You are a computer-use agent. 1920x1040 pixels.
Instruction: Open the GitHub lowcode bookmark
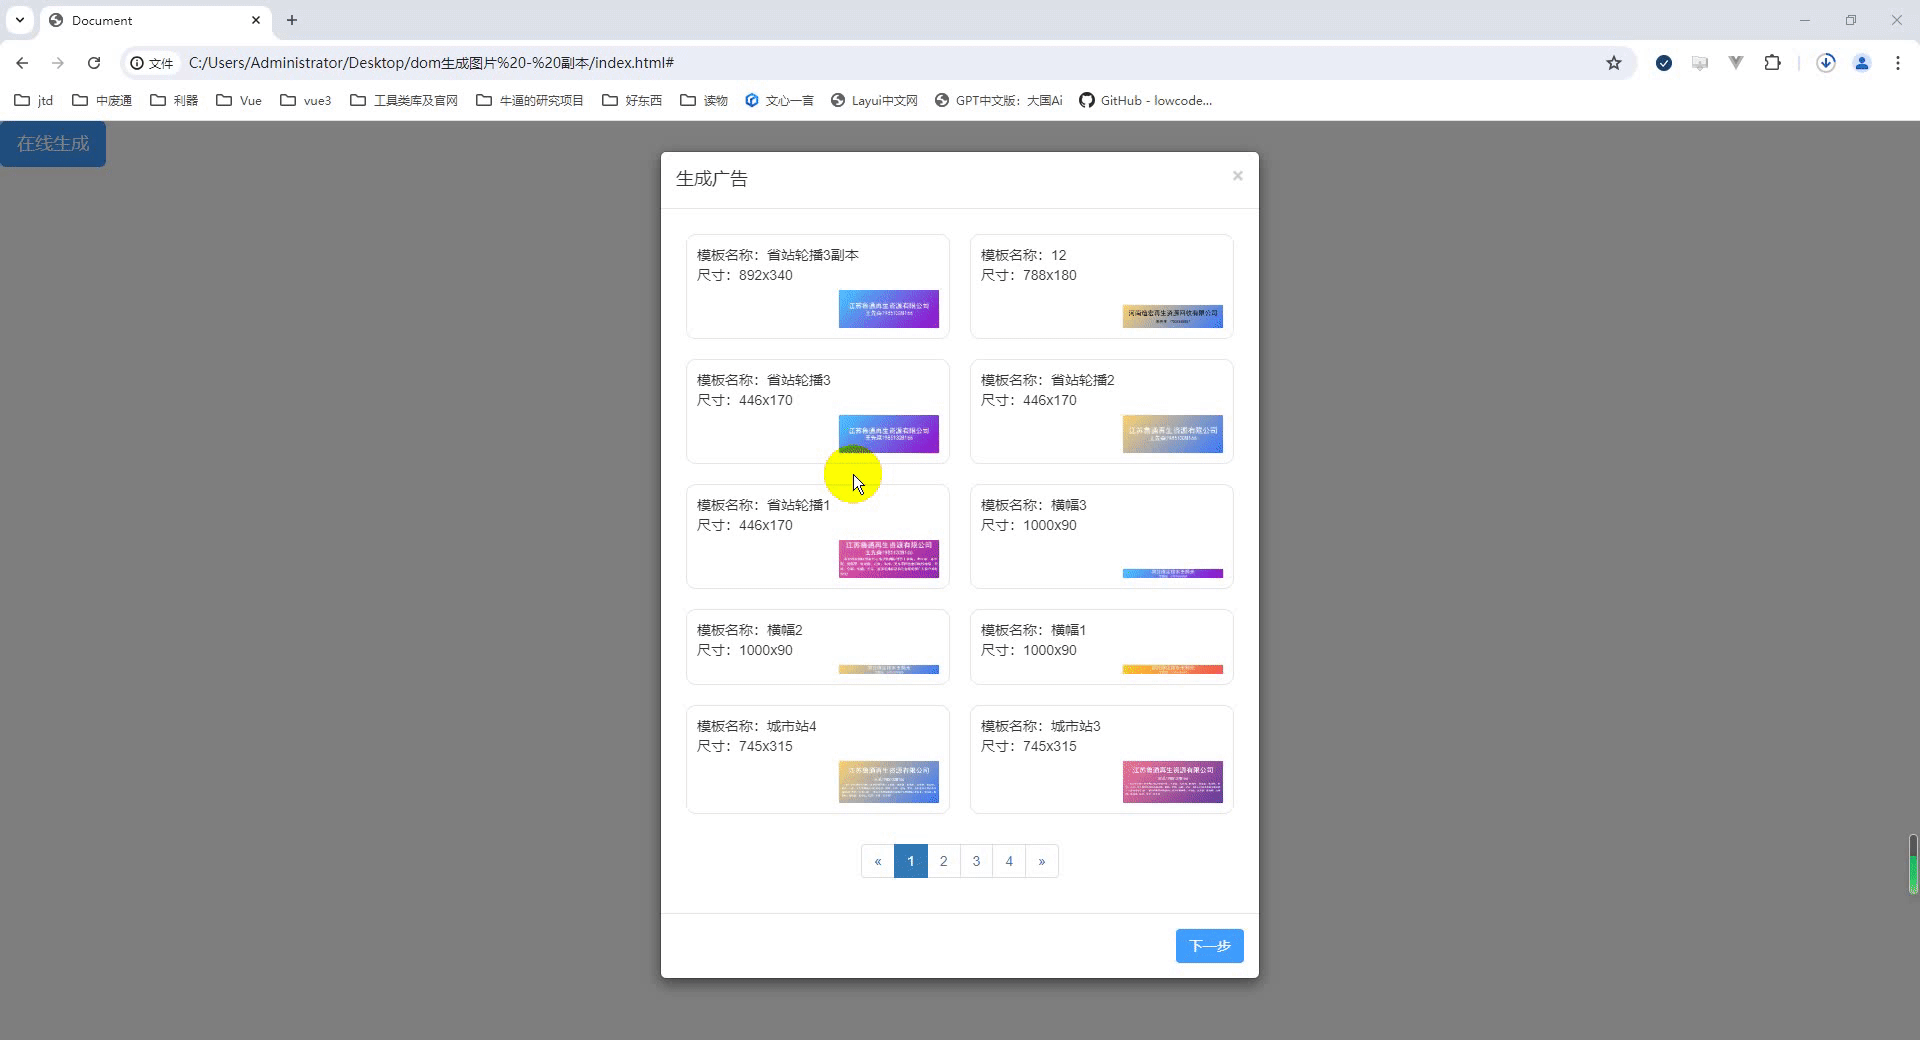[x=1146, y=100]
